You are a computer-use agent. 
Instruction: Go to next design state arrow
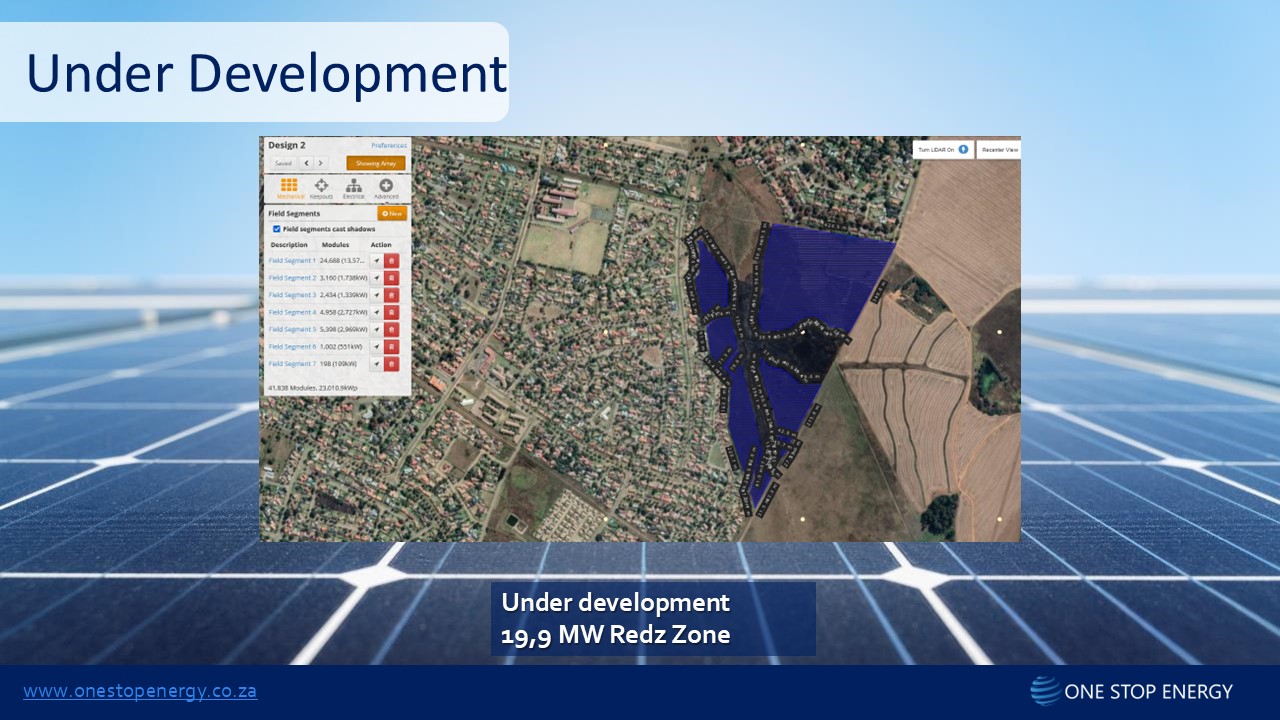[x=320, y=163]
